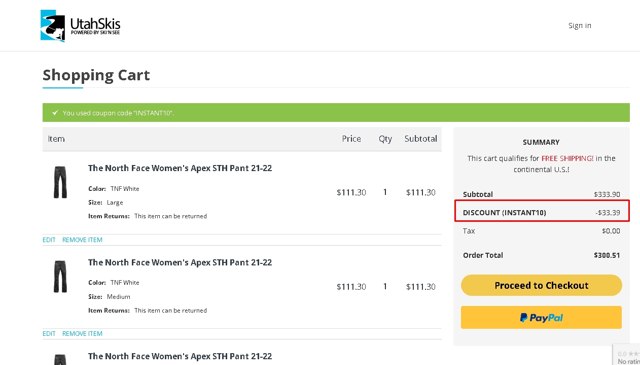The image size is (640, 365).
Task: Click the Tax value $0.00
Action: [611, 231]
